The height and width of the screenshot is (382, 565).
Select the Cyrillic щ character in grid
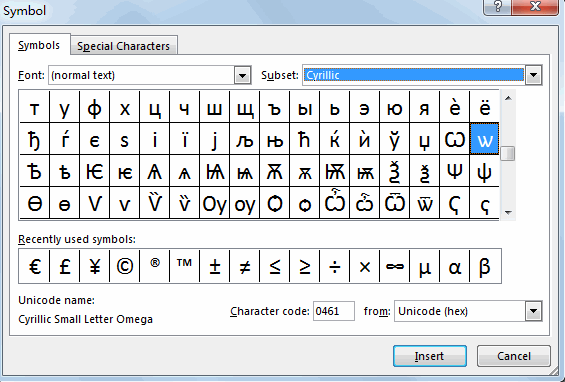click(x=245, y=107)
